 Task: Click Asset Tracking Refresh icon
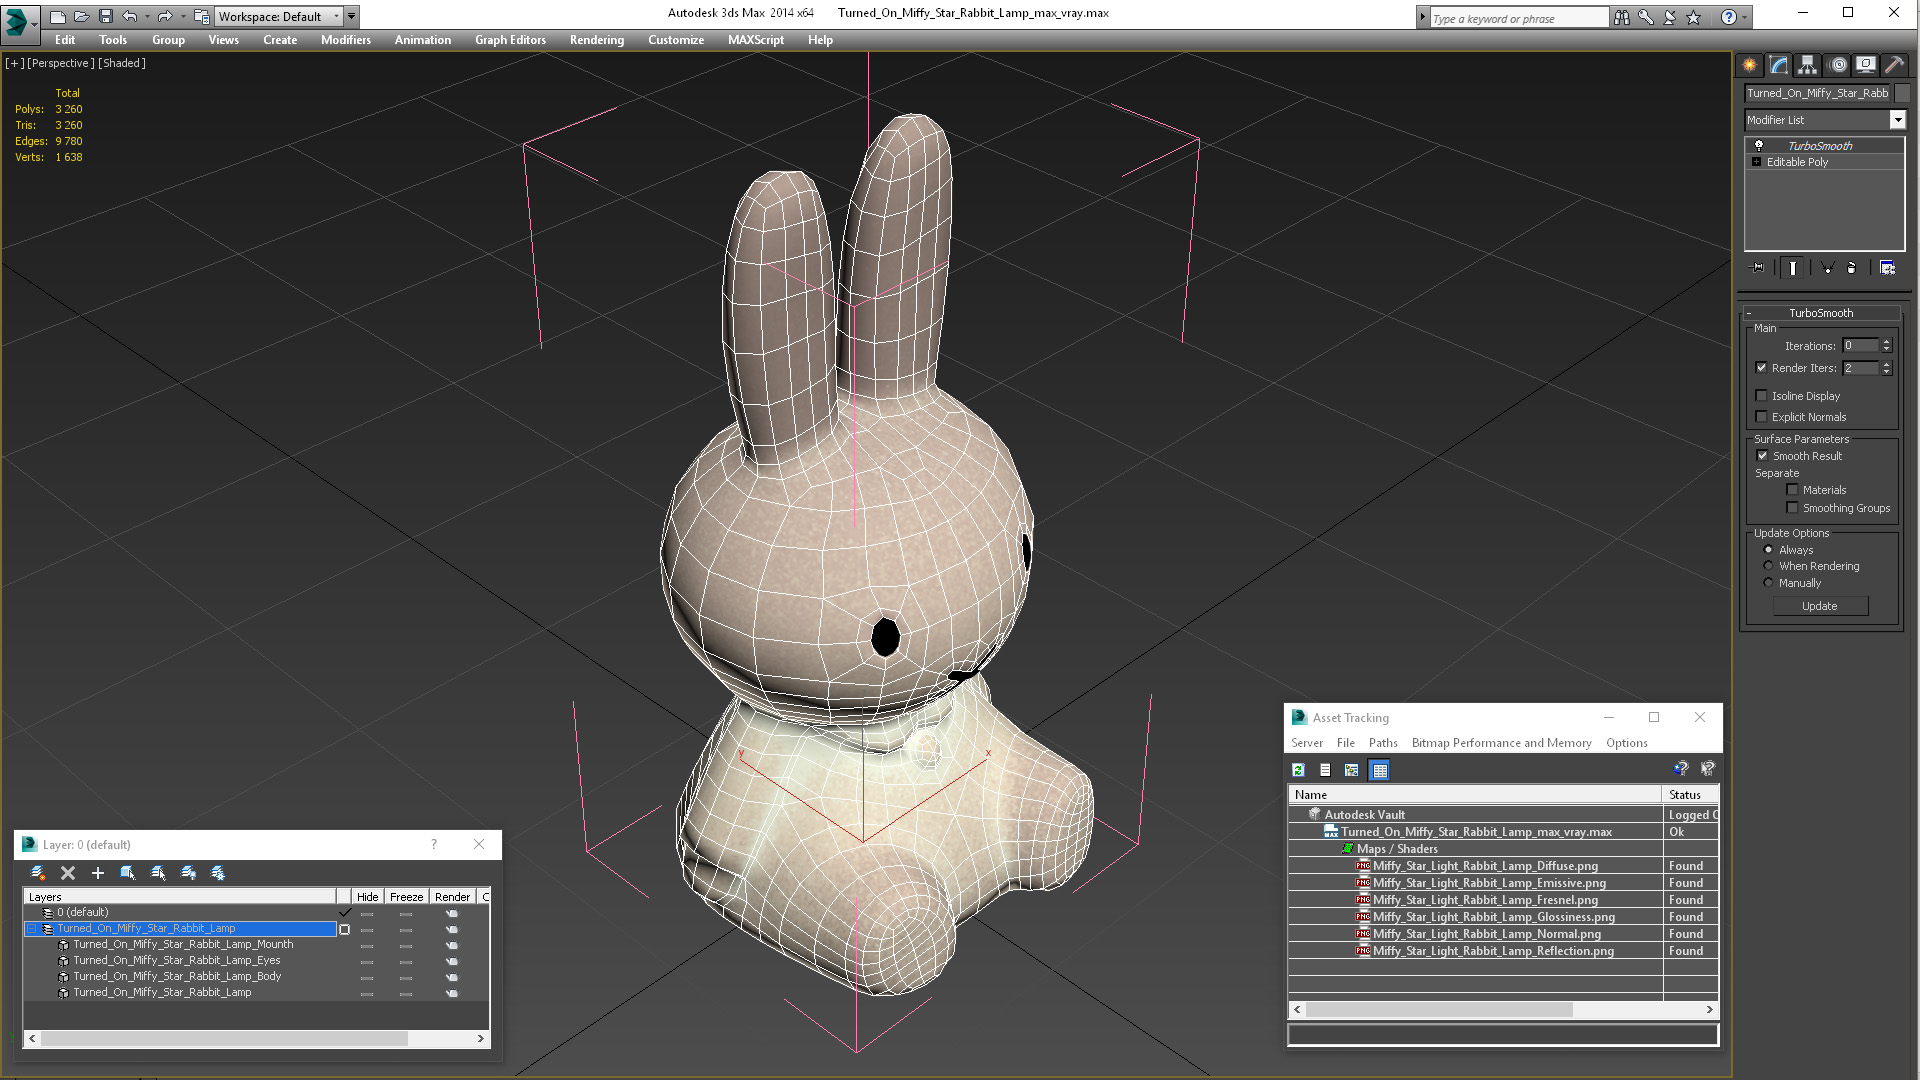pos(1298,770)
